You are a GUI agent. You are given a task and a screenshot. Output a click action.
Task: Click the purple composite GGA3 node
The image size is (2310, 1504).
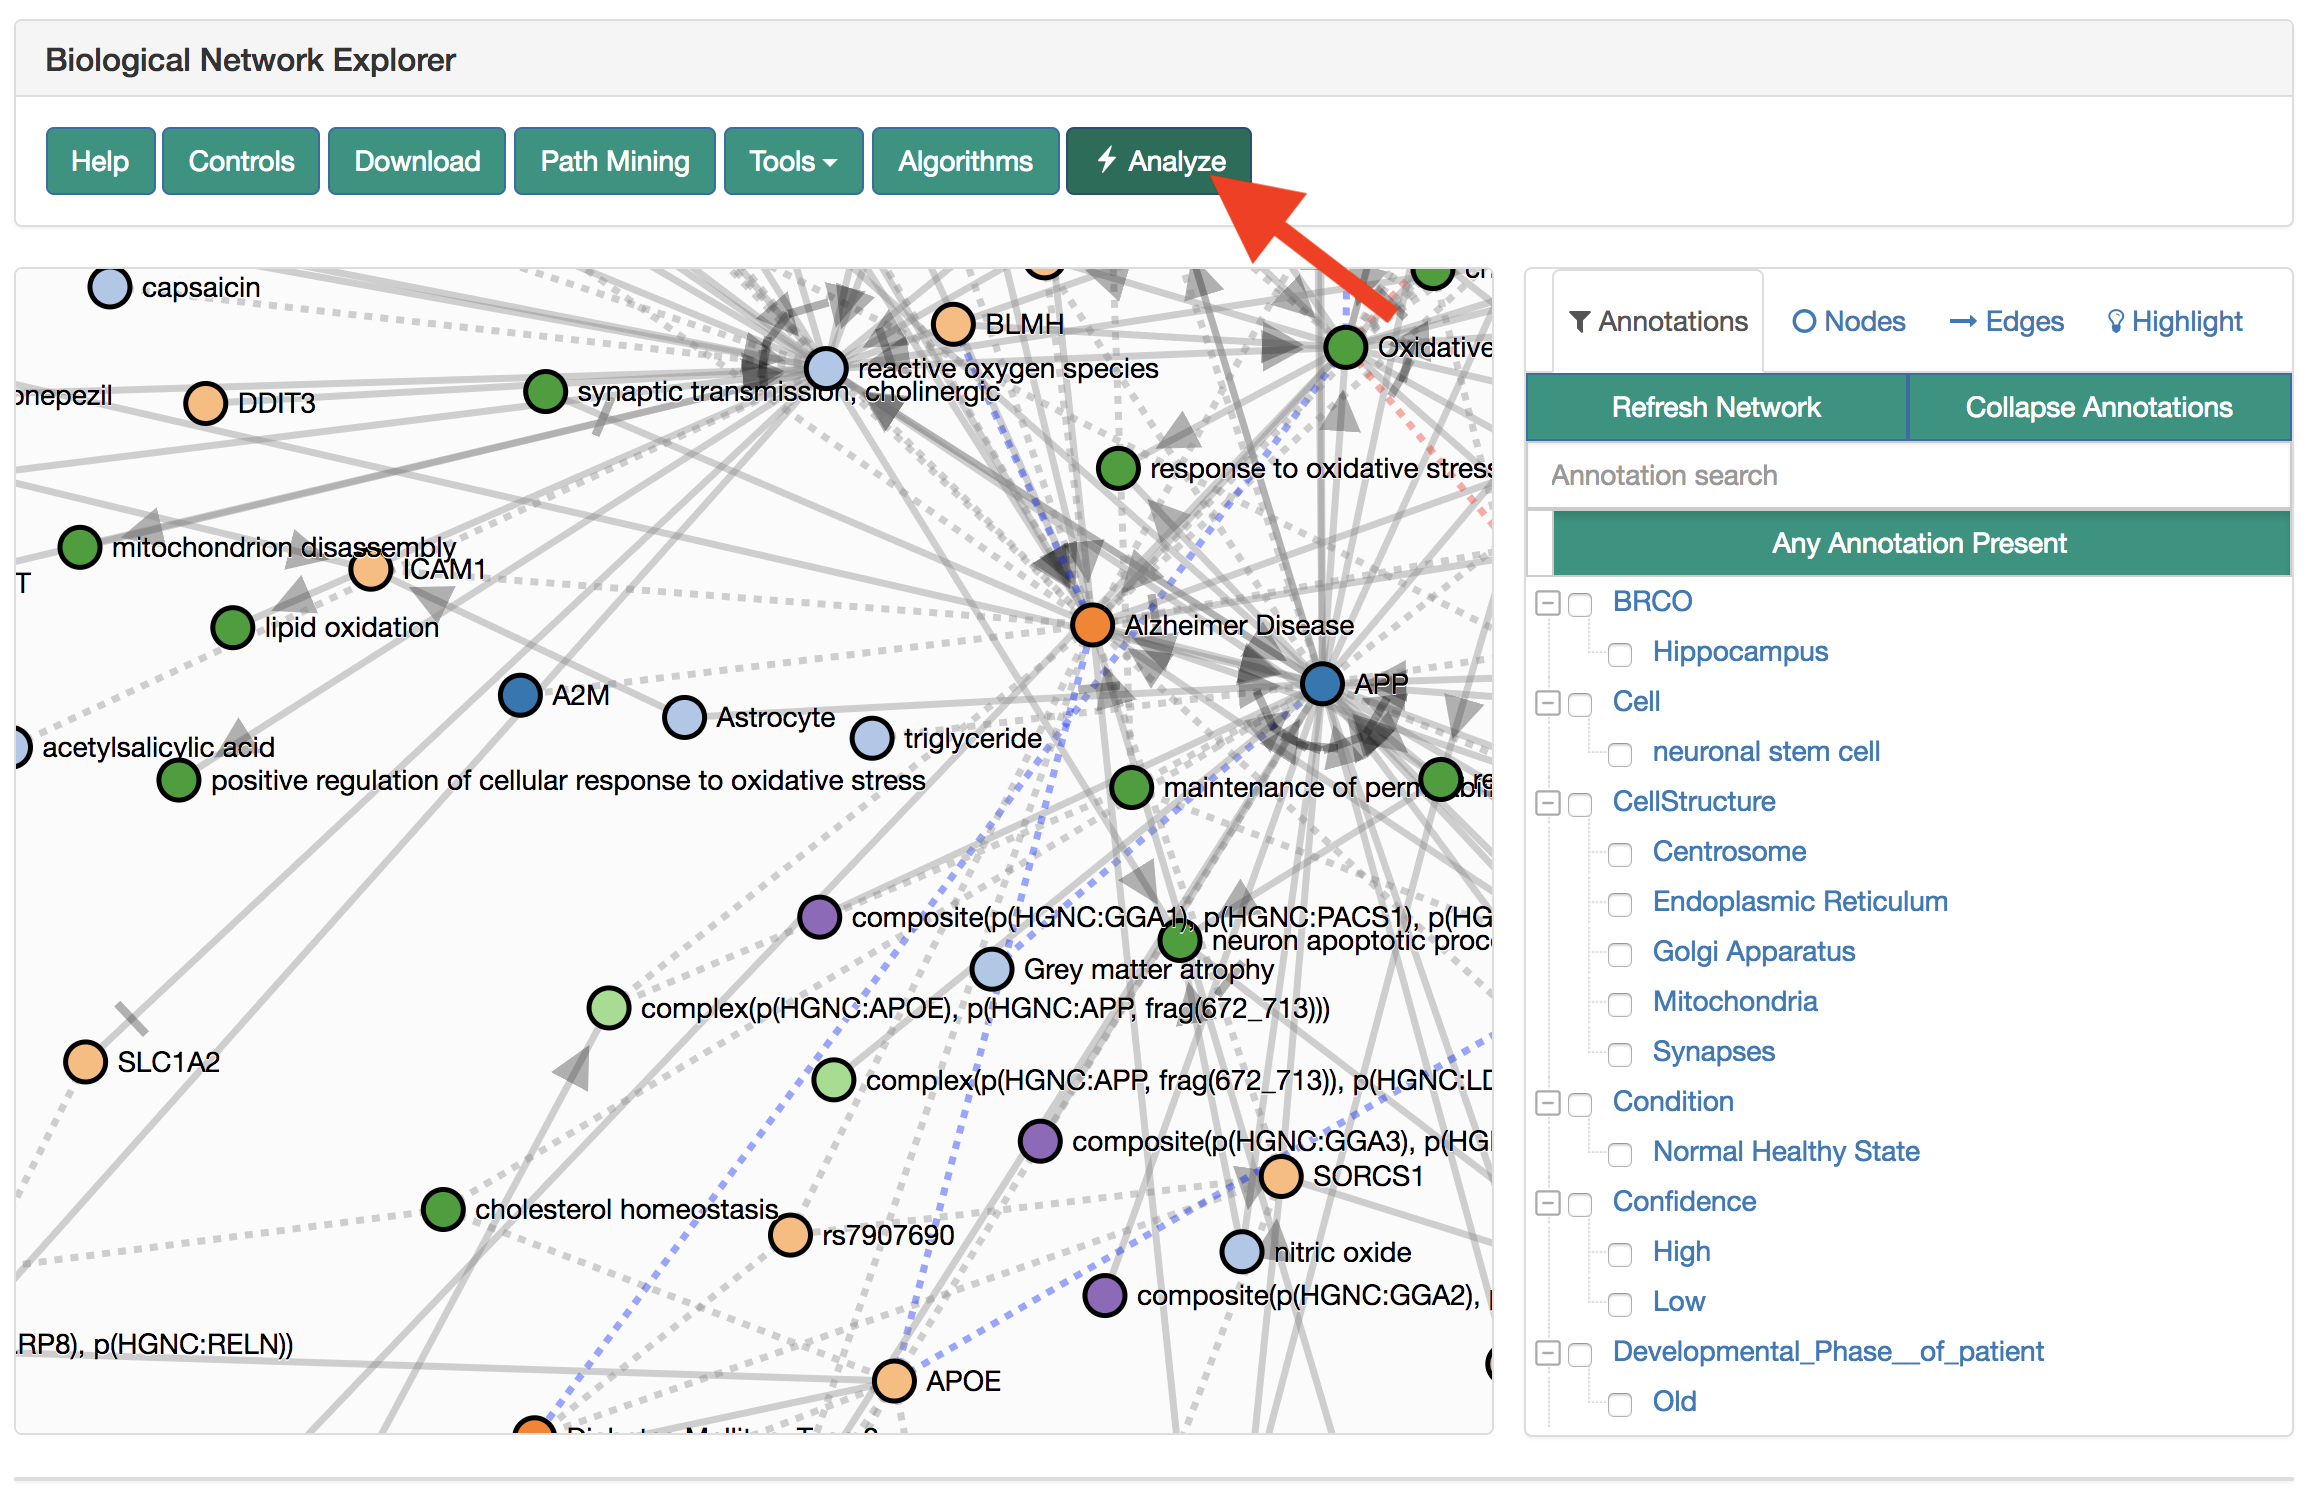click(x=1040, y=1141)
